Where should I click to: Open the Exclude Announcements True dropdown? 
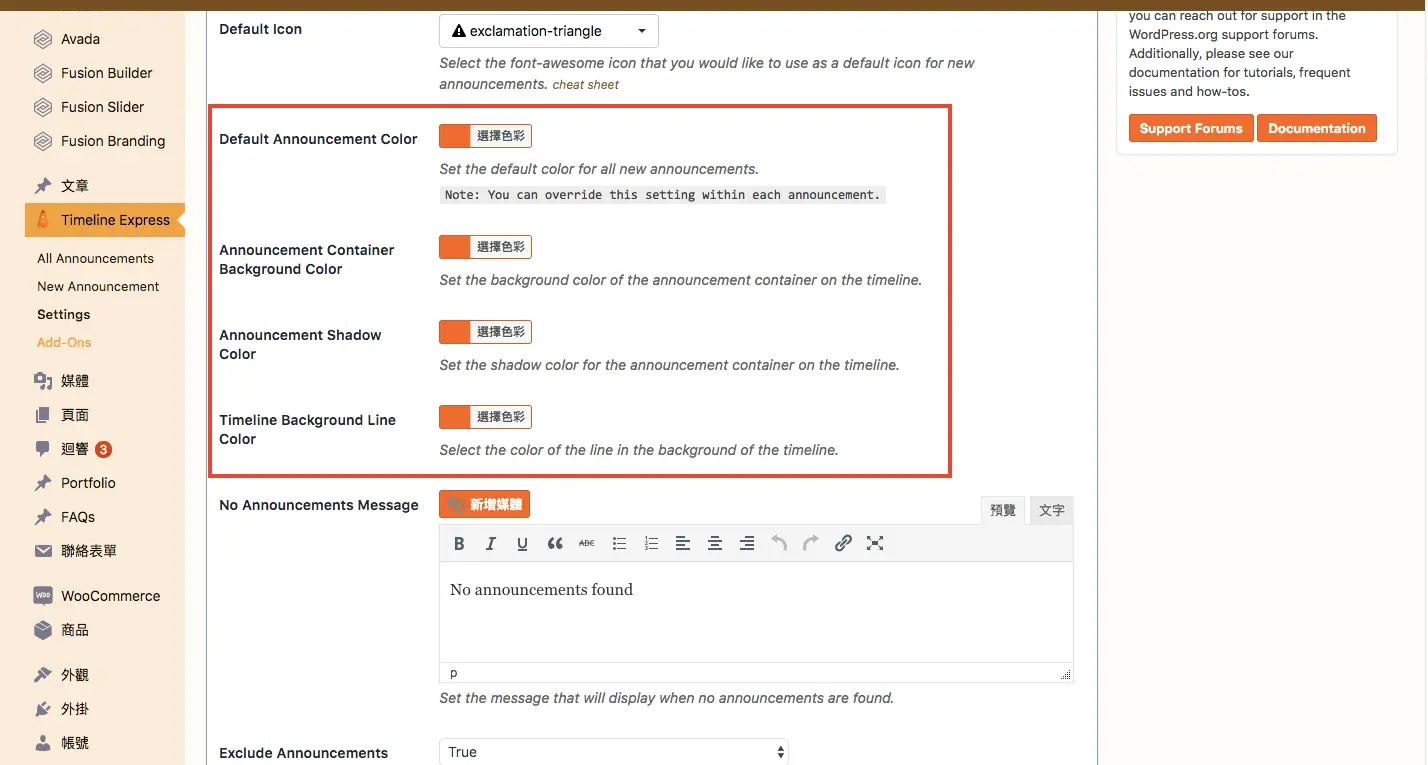pos(614,752)
